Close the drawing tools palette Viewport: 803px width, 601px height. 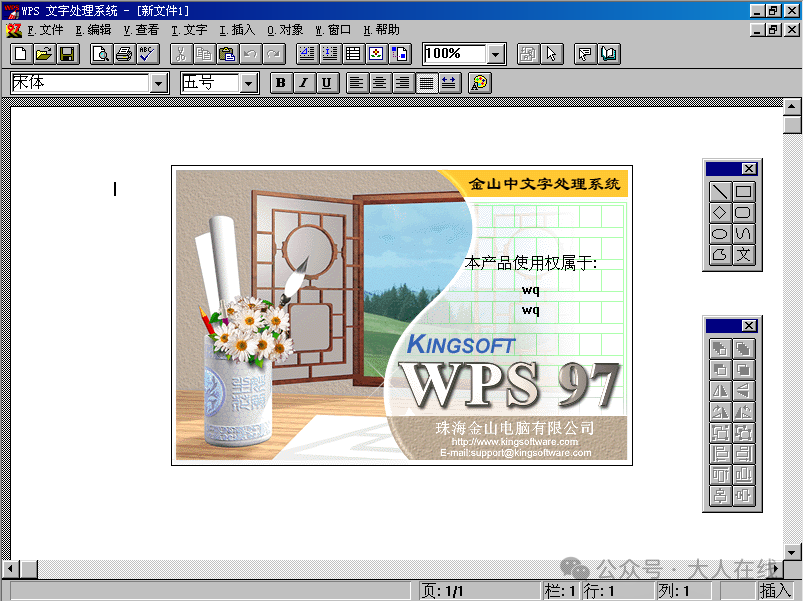pyautogui.click(x=749, y=169)
